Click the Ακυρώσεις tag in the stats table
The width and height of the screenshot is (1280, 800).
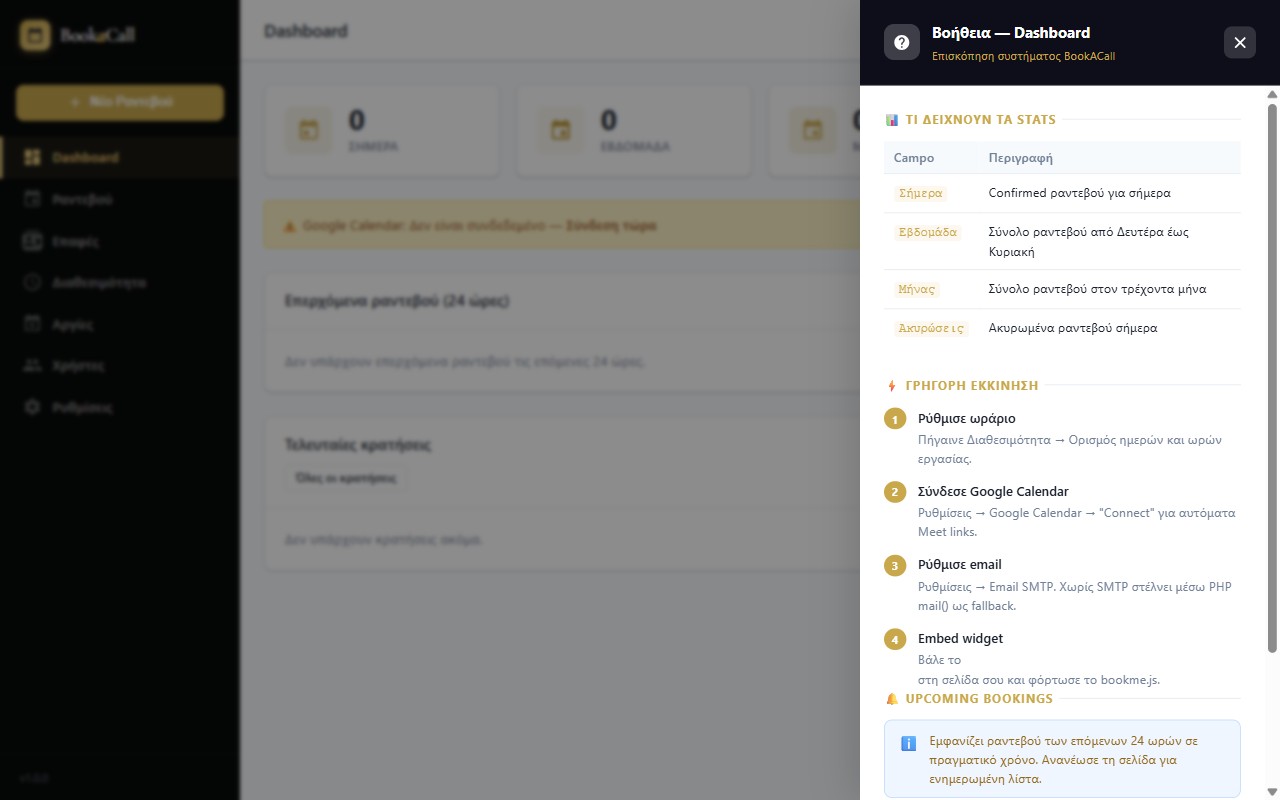coord(931,328)
